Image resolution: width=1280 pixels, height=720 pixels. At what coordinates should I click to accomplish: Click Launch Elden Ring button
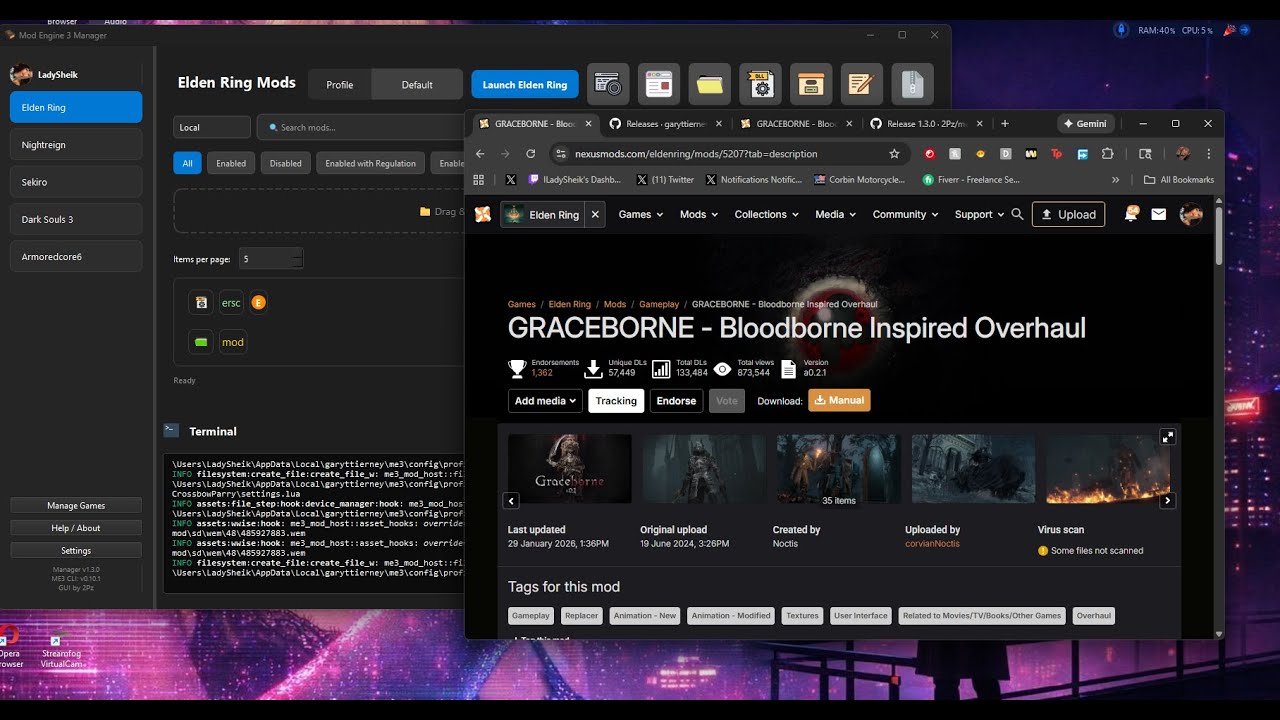525,85
